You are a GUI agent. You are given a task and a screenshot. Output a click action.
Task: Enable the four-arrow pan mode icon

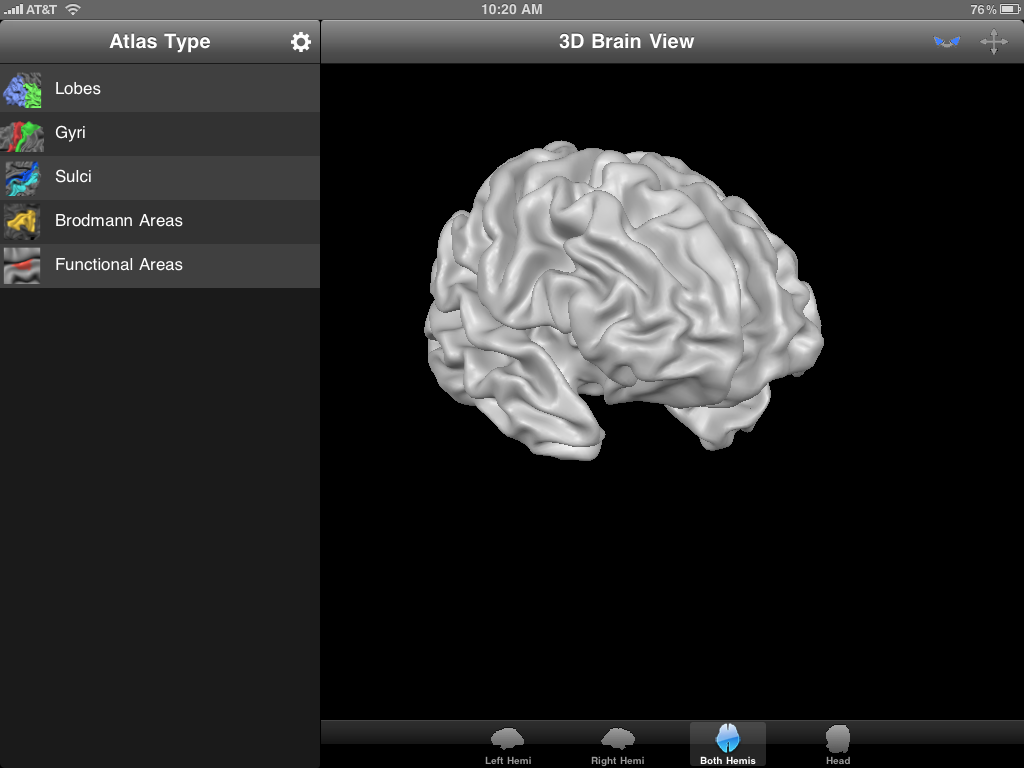tap(993, 42)
